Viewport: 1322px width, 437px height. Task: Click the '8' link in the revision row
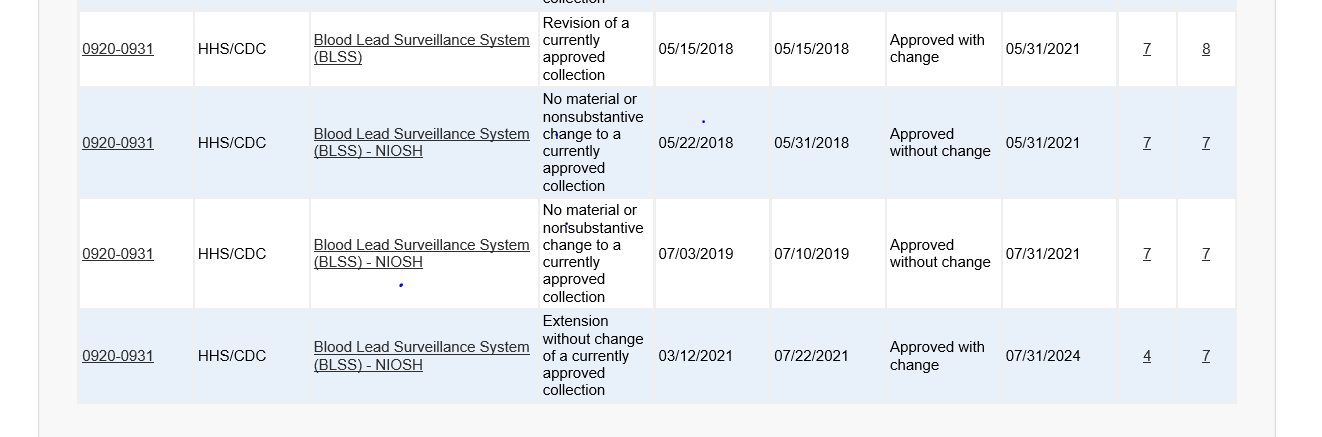[x=1206, y=49]
